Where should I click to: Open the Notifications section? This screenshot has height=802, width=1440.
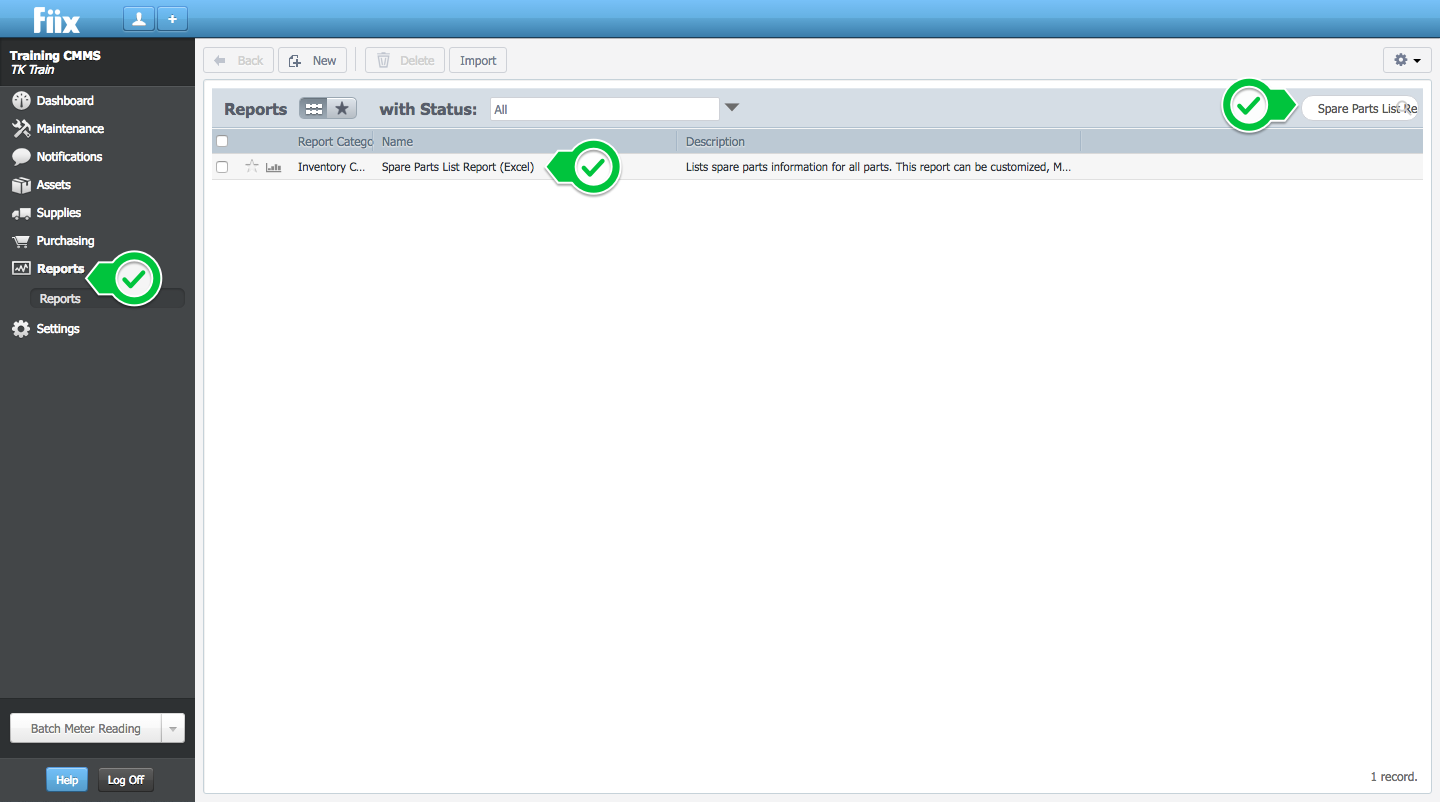[69, 156]
